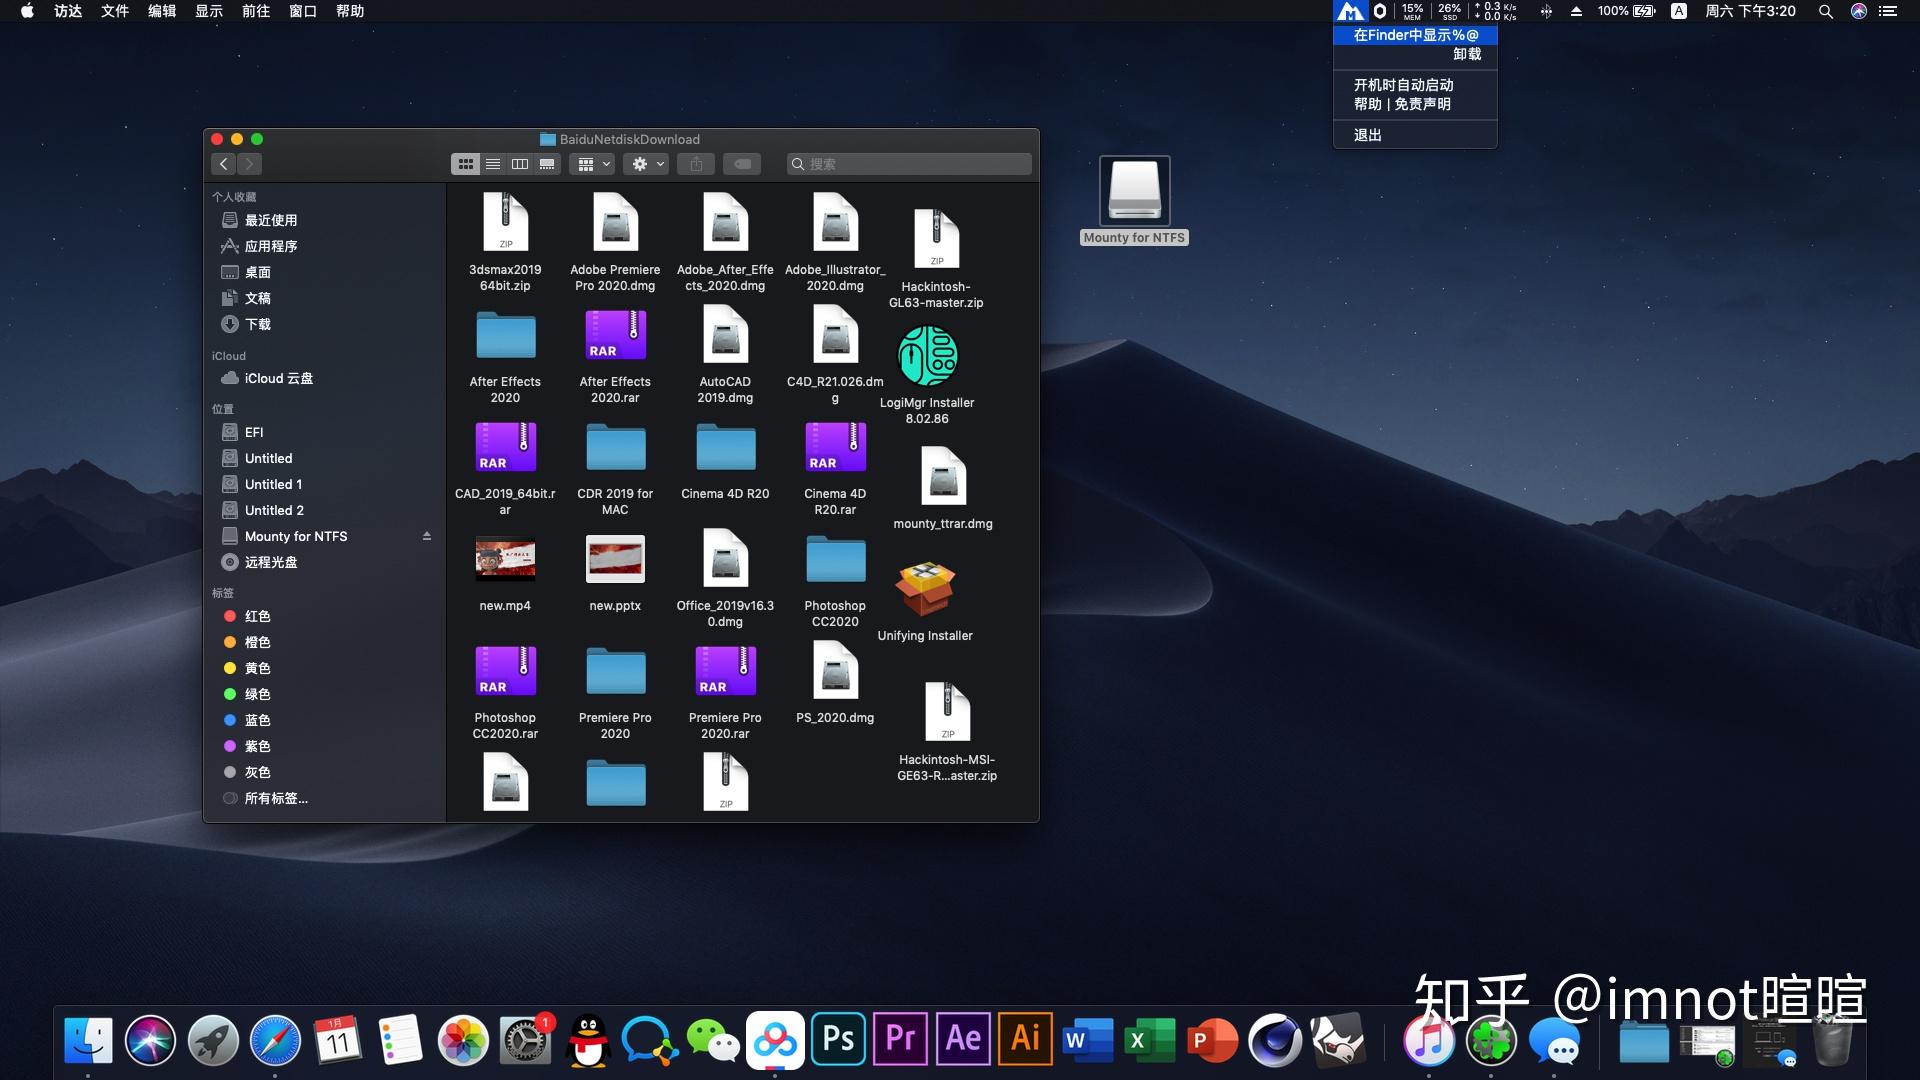
Task: Open the Mounty menu bar icon
Action: pos(1350,12)
